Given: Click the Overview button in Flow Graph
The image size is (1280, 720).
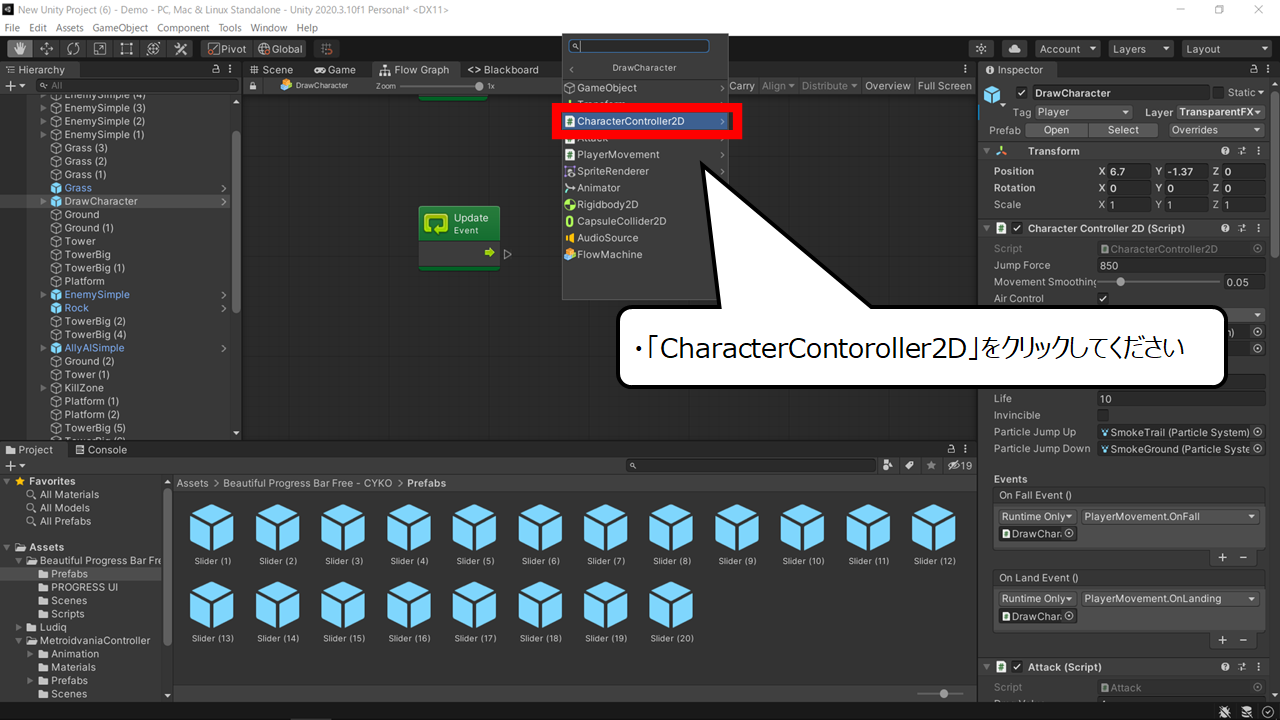Looking at the screenshot, I should click(x=887, y=86).
